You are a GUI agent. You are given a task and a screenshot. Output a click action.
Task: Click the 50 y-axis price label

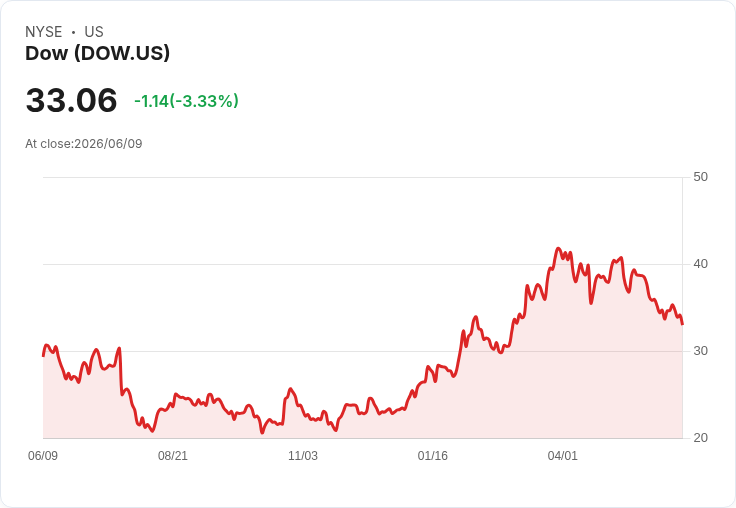coord(700,177)
